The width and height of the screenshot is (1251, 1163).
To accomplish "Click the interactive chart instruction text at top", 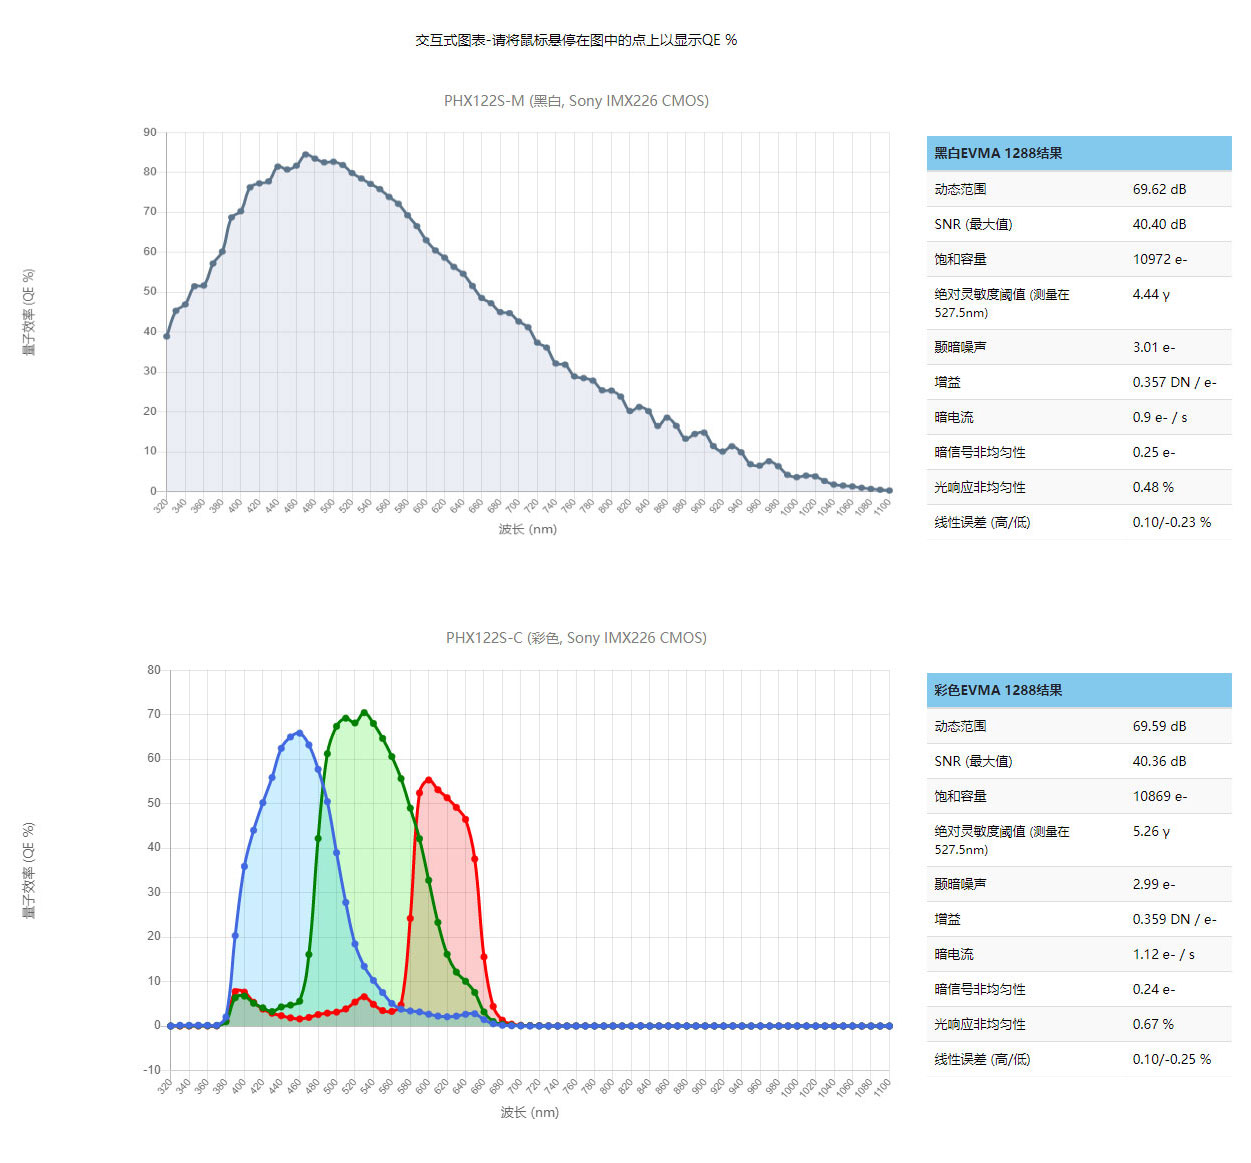I will tap(576, 40).
